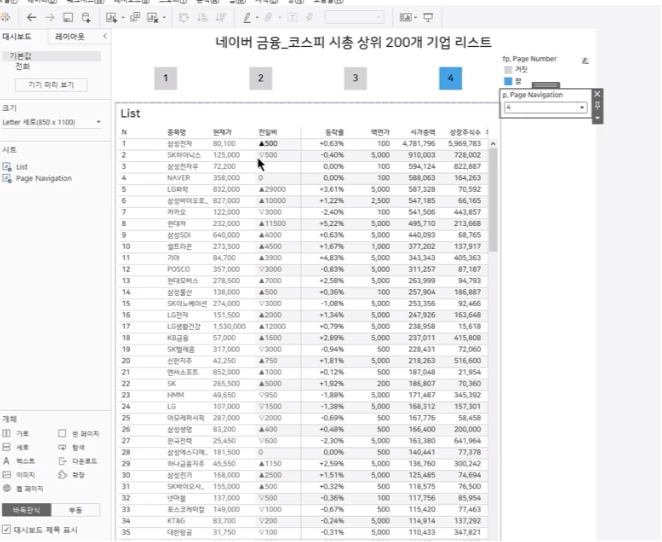Click the POSCO row in the List table
The image size is (662, 542).
pyautogui.click(x=303, y=269)
